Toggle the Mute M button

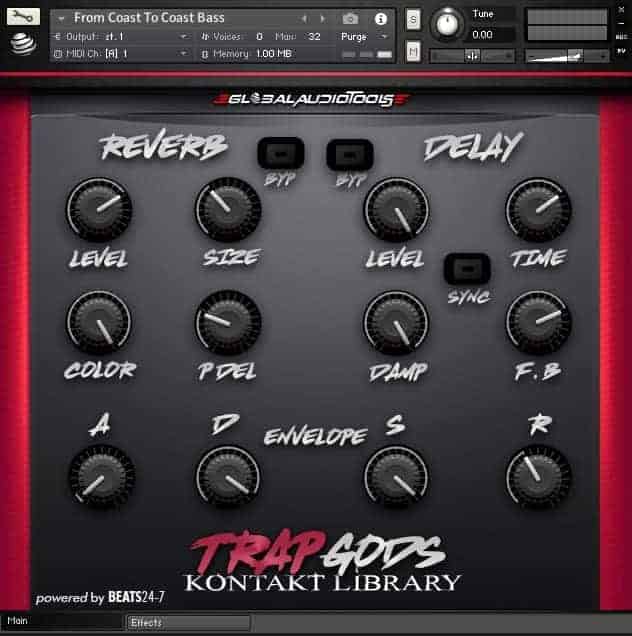coord(413,52)
